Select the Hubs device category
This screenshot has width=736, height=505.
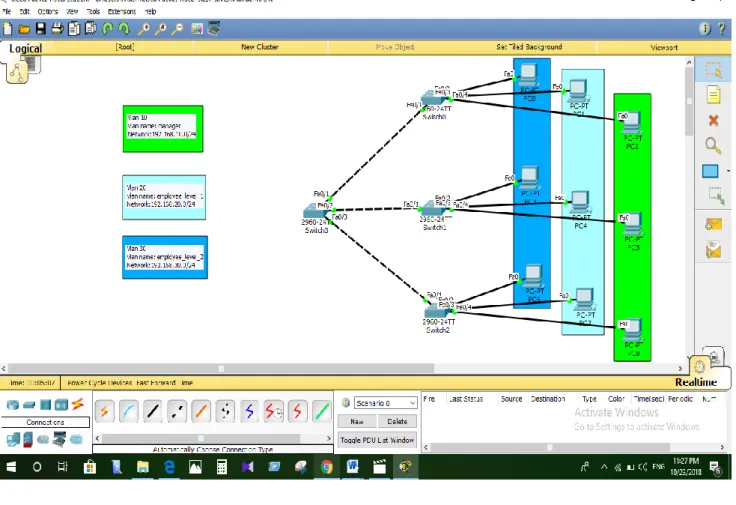tap(46, 405)
